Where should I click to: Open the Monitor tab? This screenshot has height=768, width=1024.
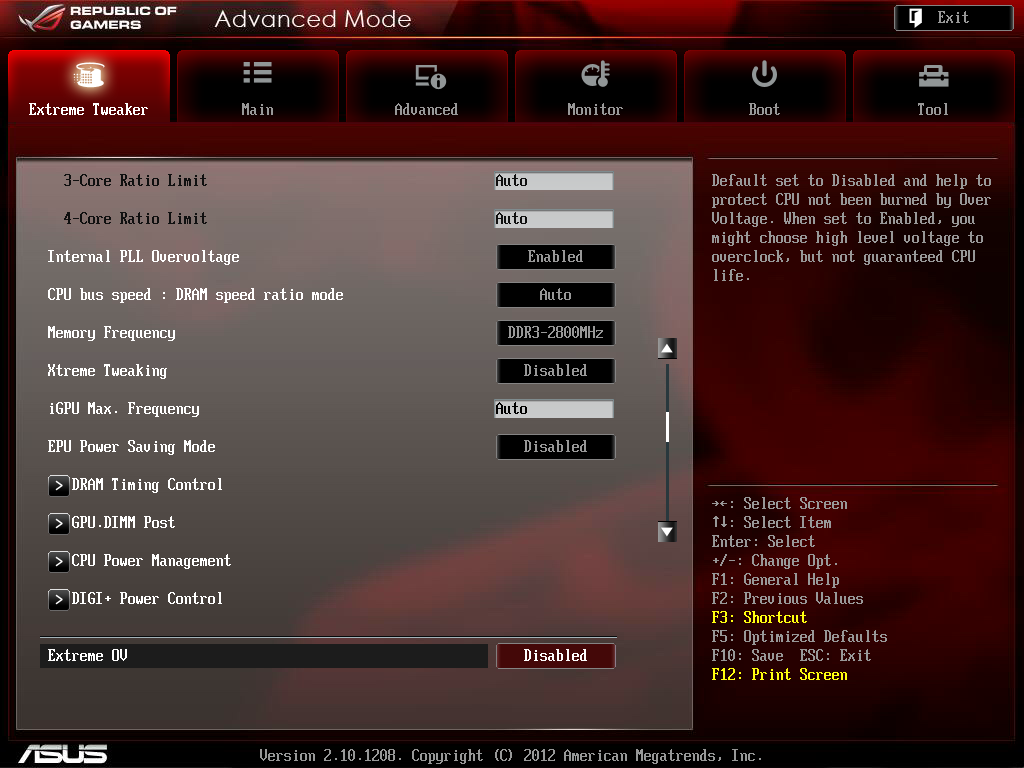[x=596, y=86]
